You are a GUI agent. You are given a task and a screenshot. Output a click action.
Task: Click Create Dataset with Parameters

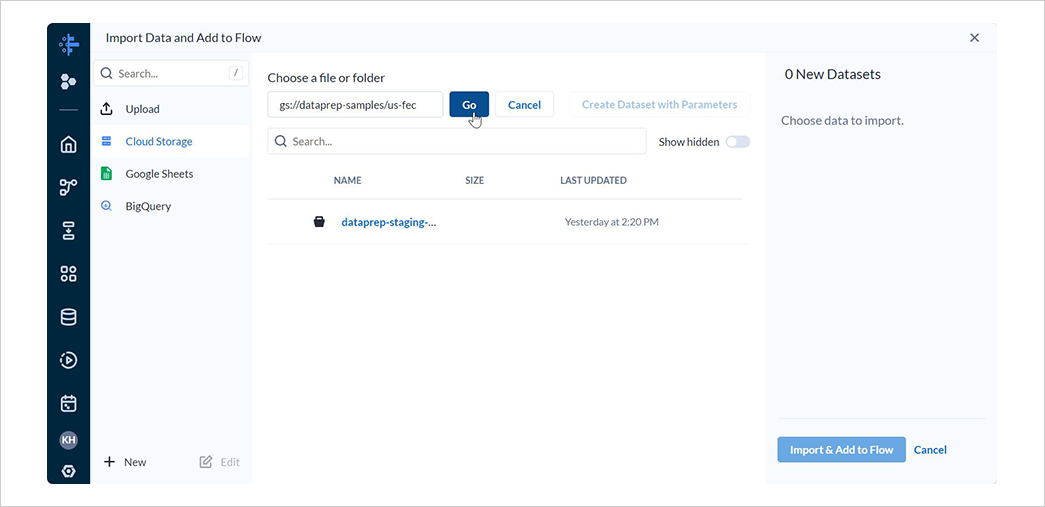pyautogui.click(x=659, y=105)
